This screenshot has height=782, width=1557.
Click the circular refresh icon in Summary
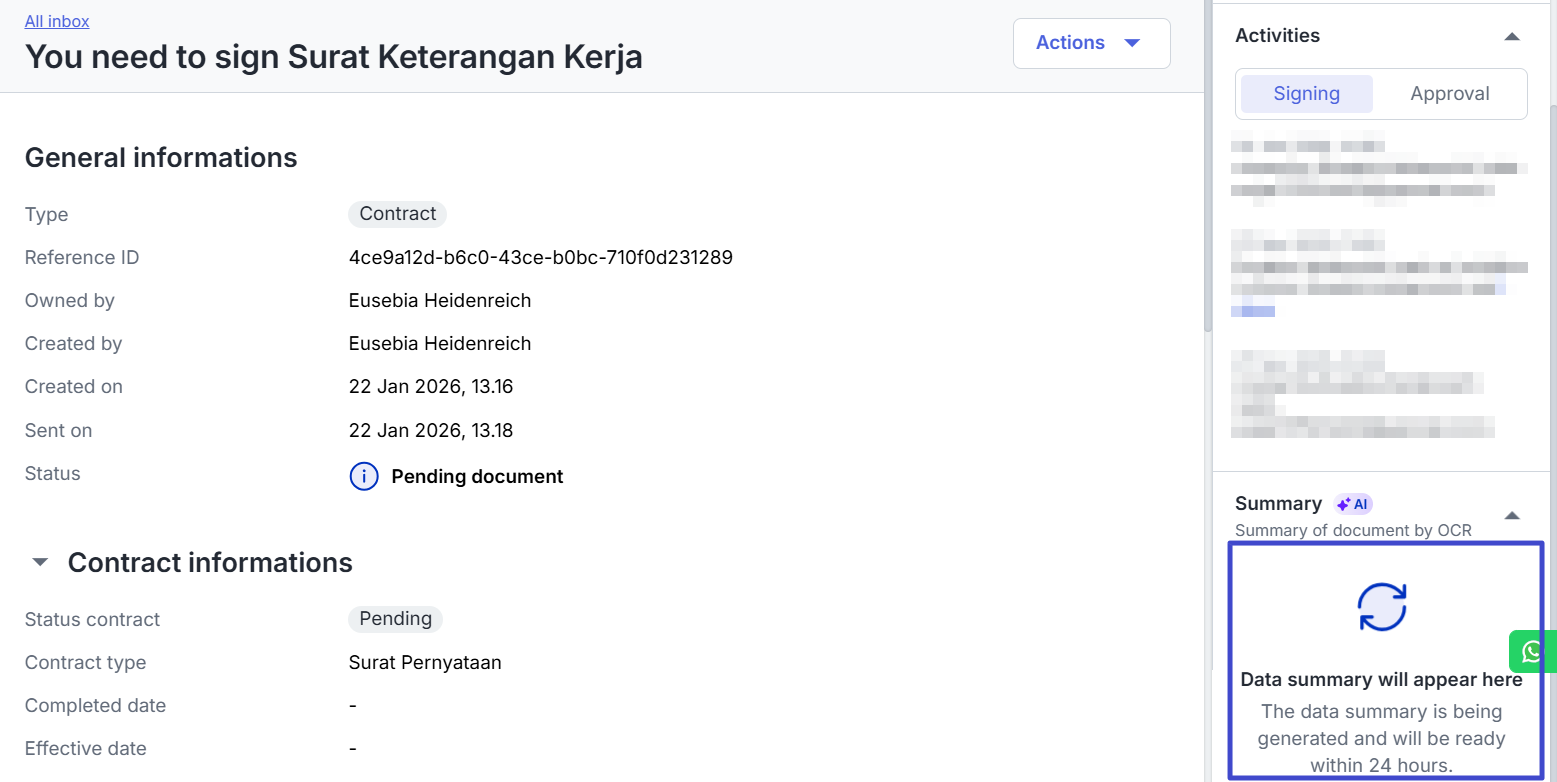coord(1381,607)
